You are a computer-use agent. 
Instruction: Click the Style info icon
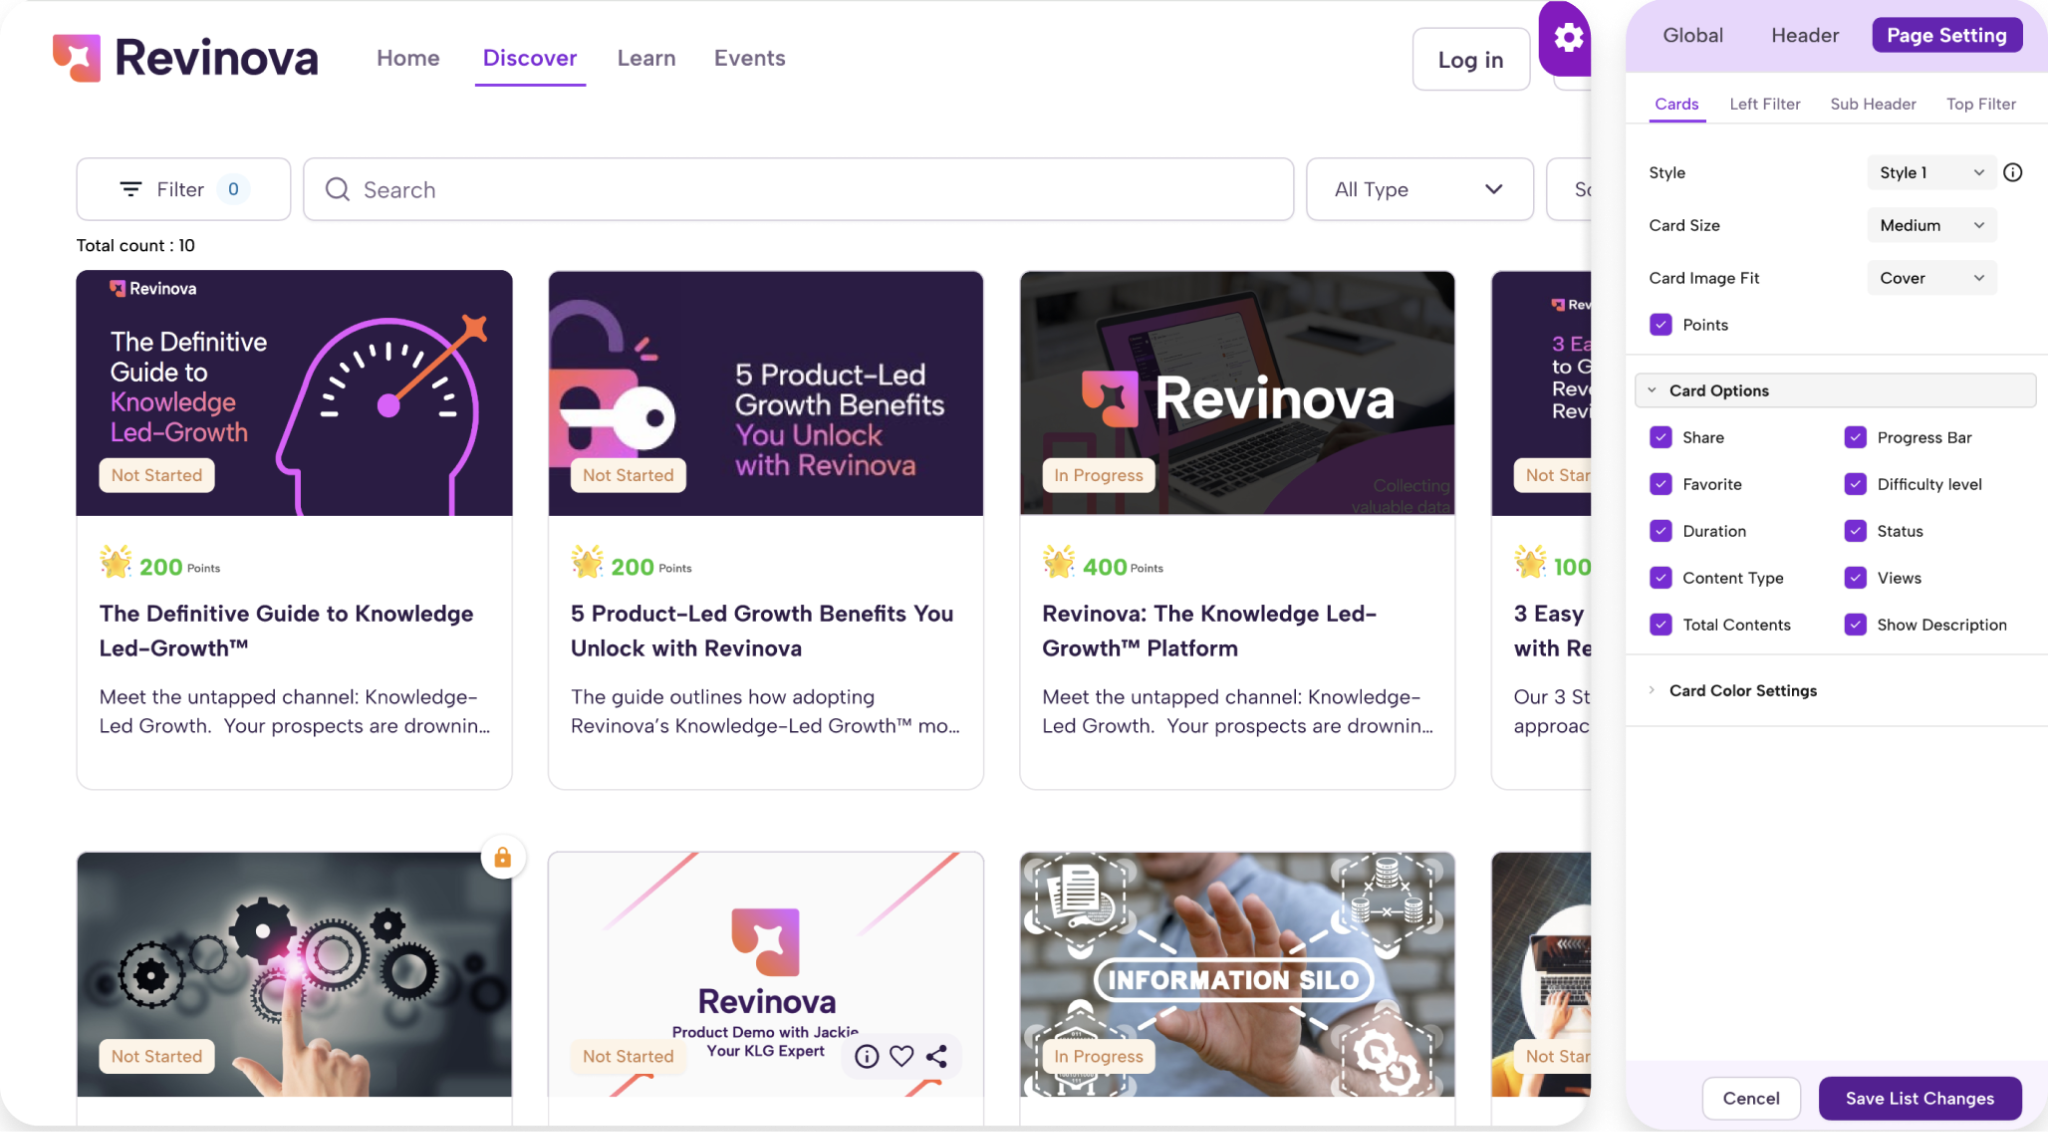point(2013,172)
